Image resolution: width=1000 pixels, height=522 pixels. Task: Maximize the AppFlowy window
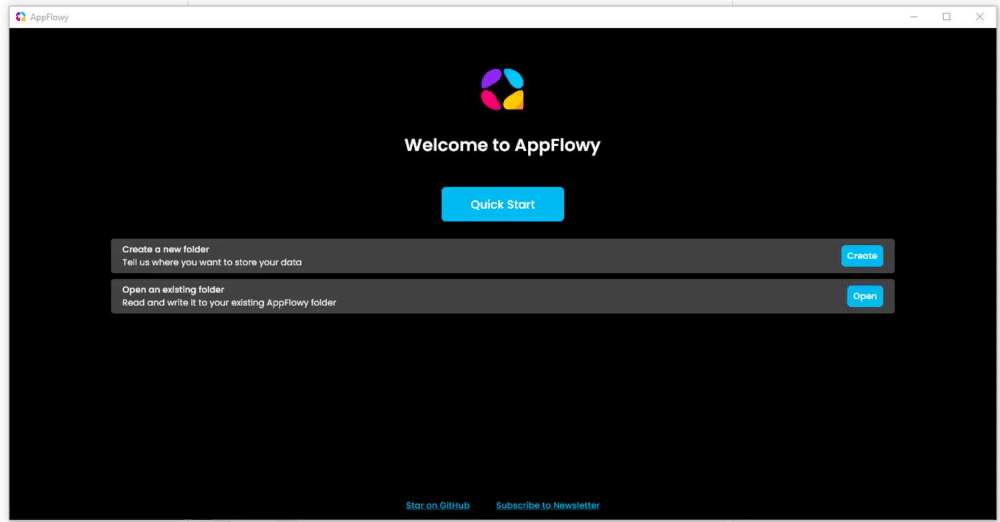click(946, 17)
